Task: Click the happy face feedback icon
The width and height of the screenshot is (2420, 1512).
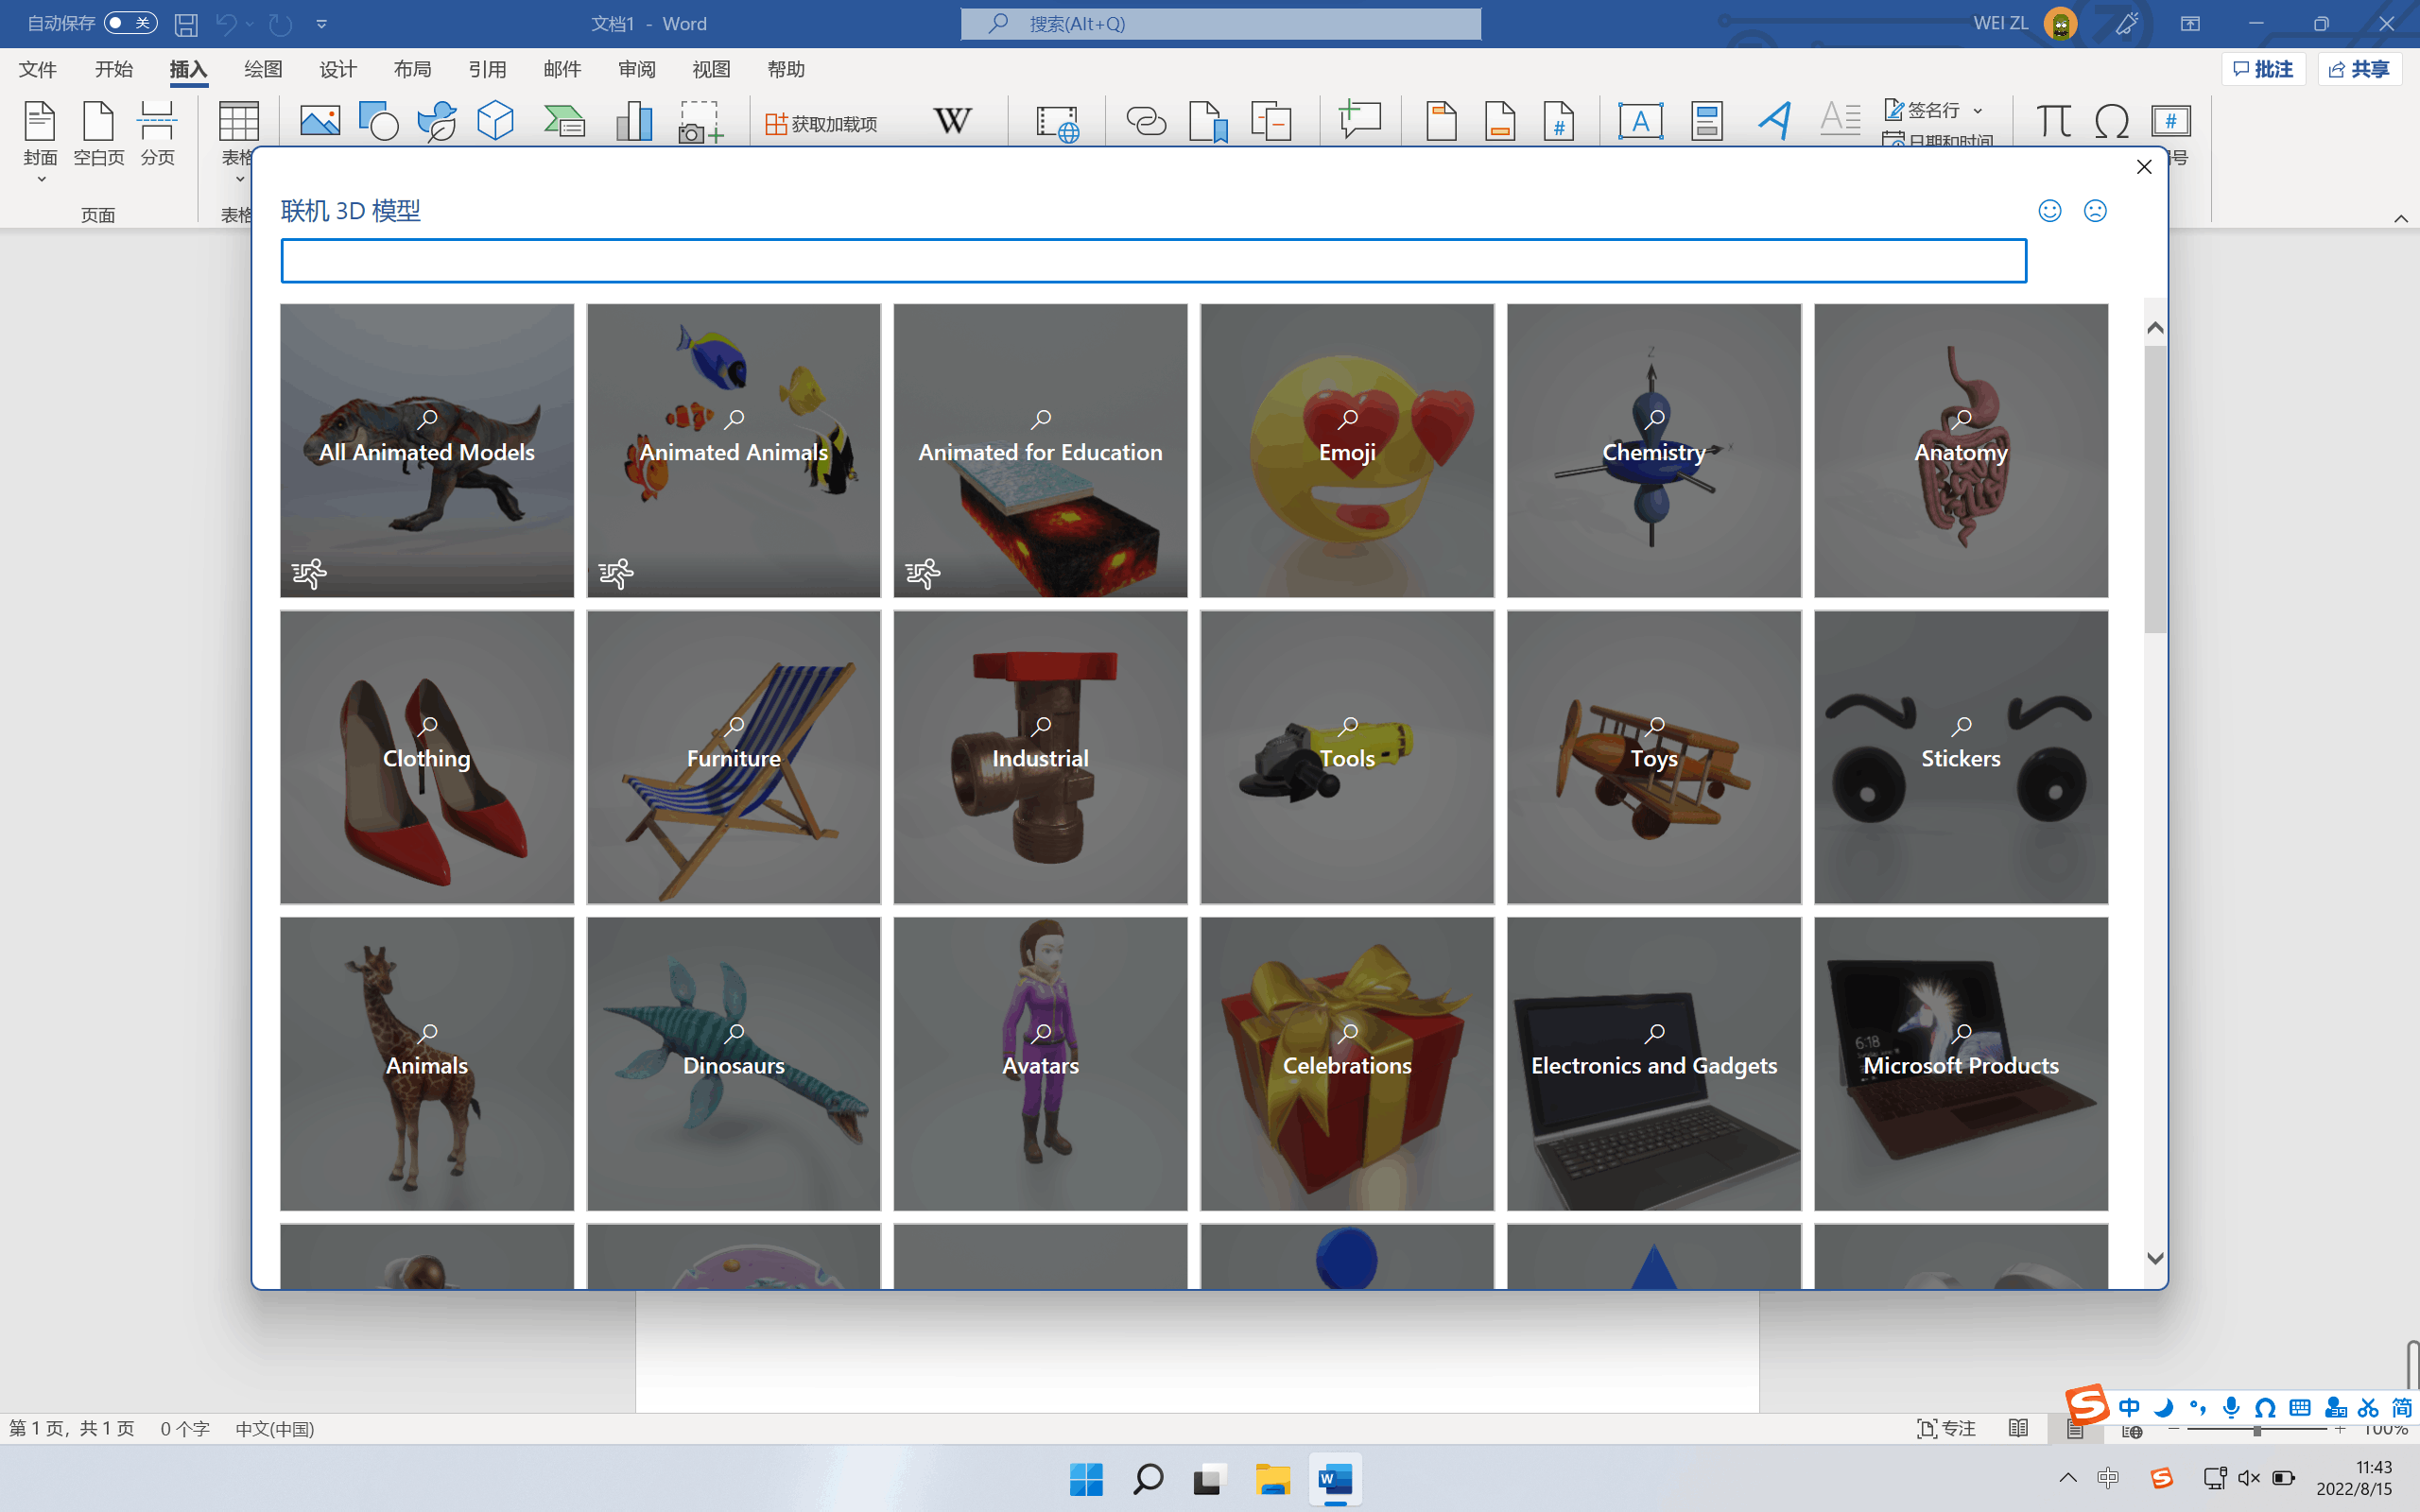Action: pos(2050,211)
